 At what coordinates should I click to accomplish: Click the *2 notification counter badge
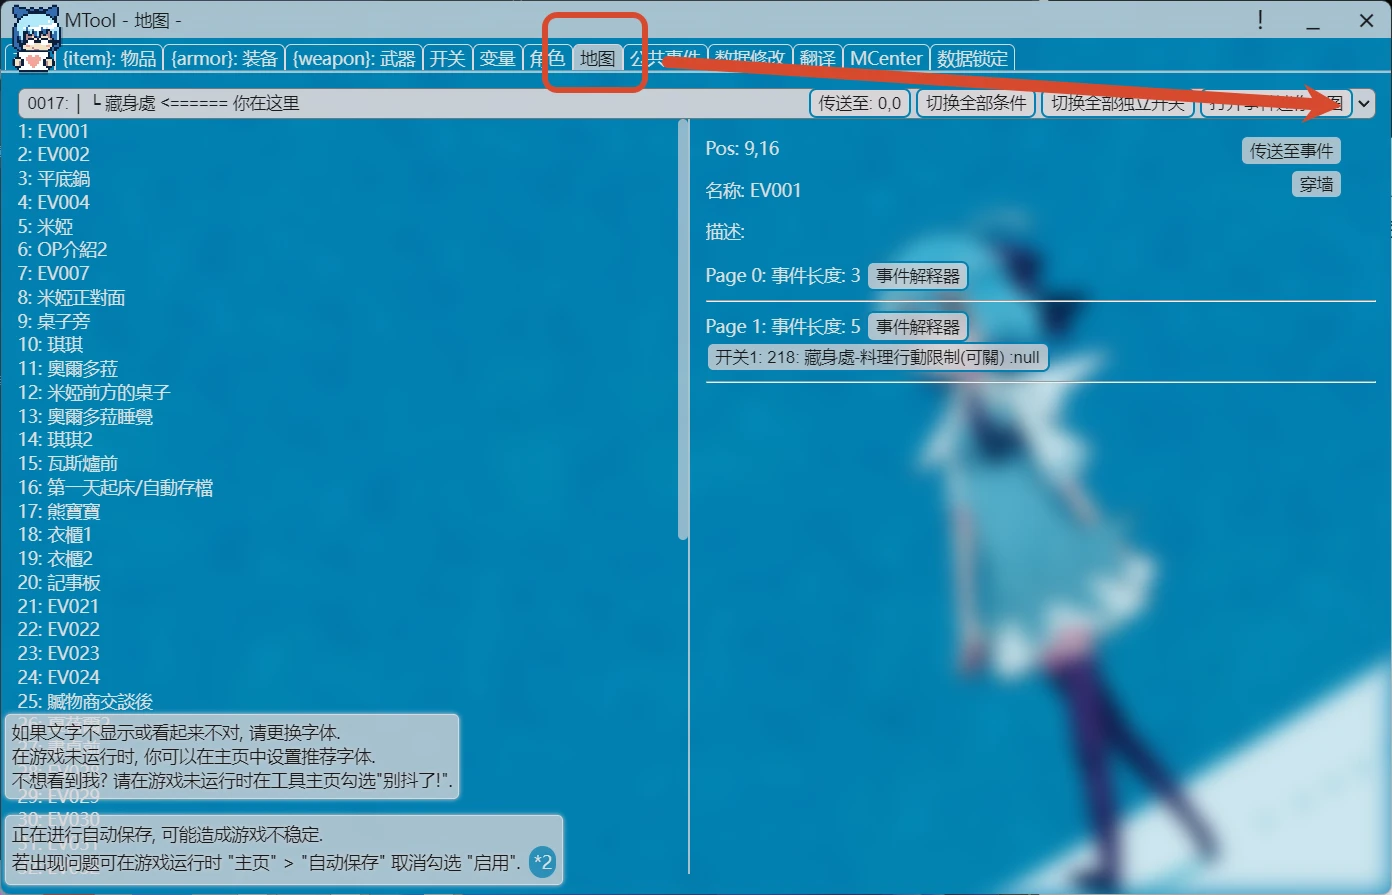(x=542, y=861)
